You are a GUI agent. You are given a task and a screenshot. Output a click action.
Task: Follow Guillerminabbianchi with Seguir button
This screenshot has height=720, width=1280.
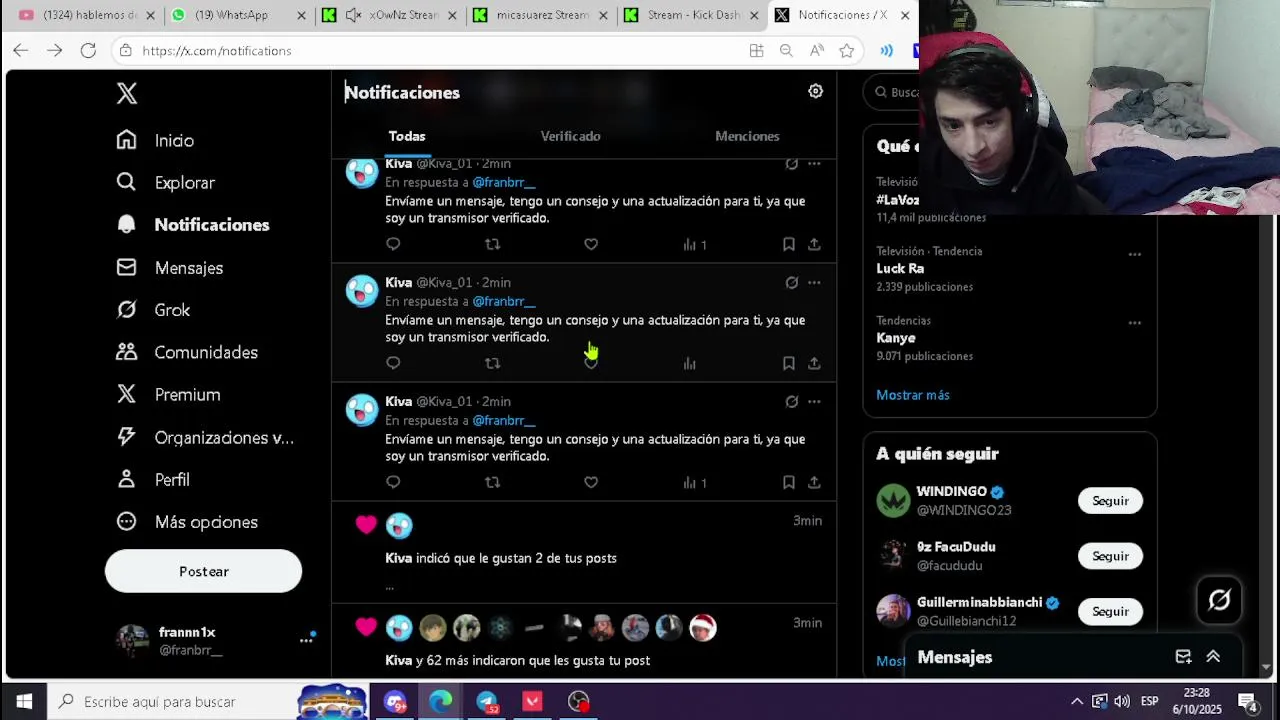click(1110, 611)
